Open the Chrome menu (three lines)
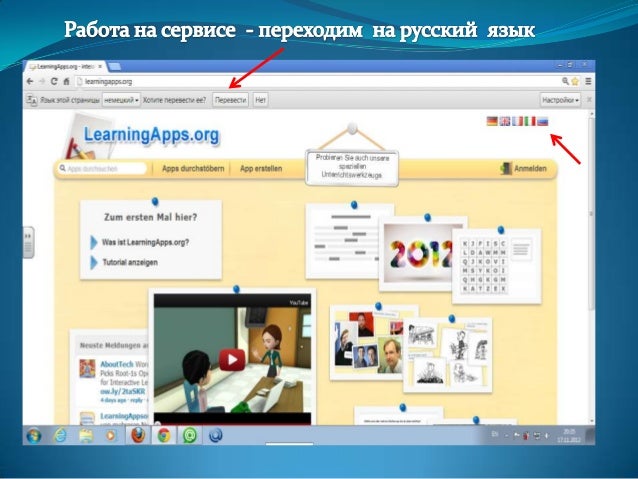The image size is (638, 479). tap(588, 81)
